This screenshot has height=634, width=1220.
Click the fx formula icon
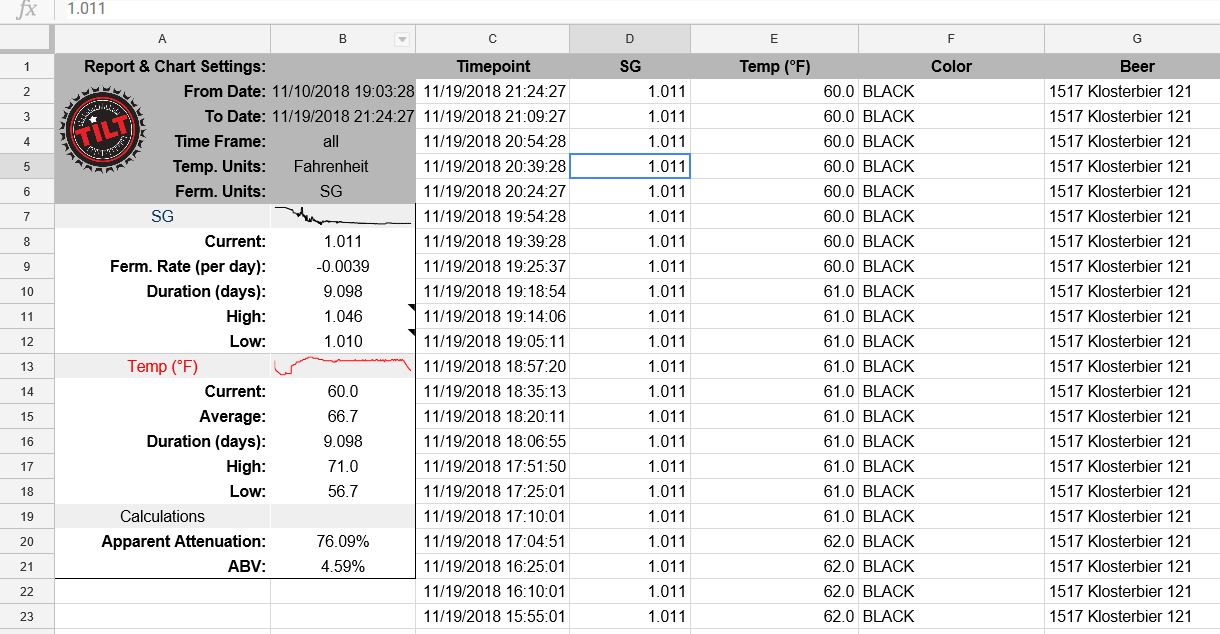coord(27,9)
